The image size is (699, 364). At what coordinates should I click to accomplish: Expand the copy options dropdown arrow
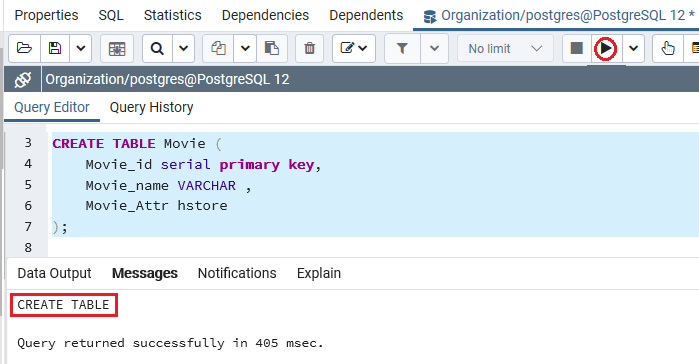coord(245,48)
